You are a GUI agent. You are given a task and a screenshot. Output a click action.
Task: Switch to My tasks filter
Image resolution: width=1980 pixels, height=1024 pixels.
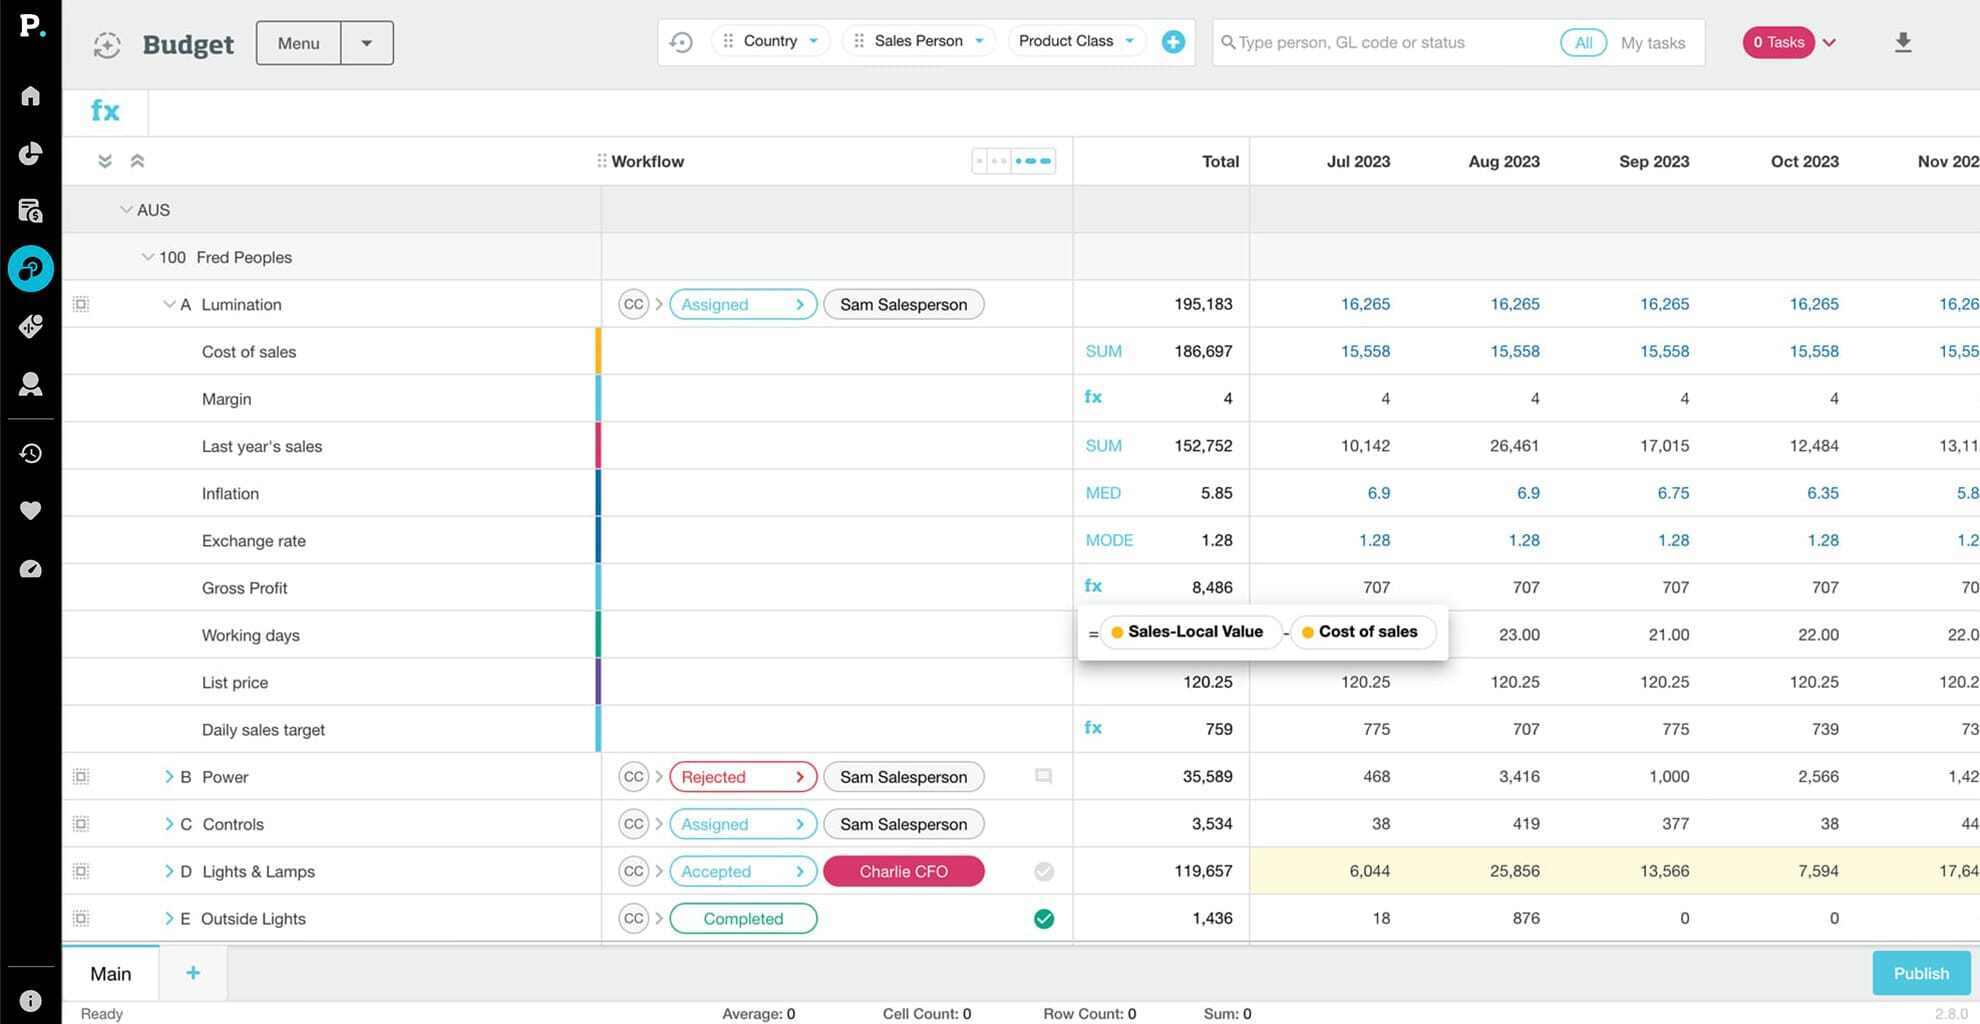(x=1652, y=43)
